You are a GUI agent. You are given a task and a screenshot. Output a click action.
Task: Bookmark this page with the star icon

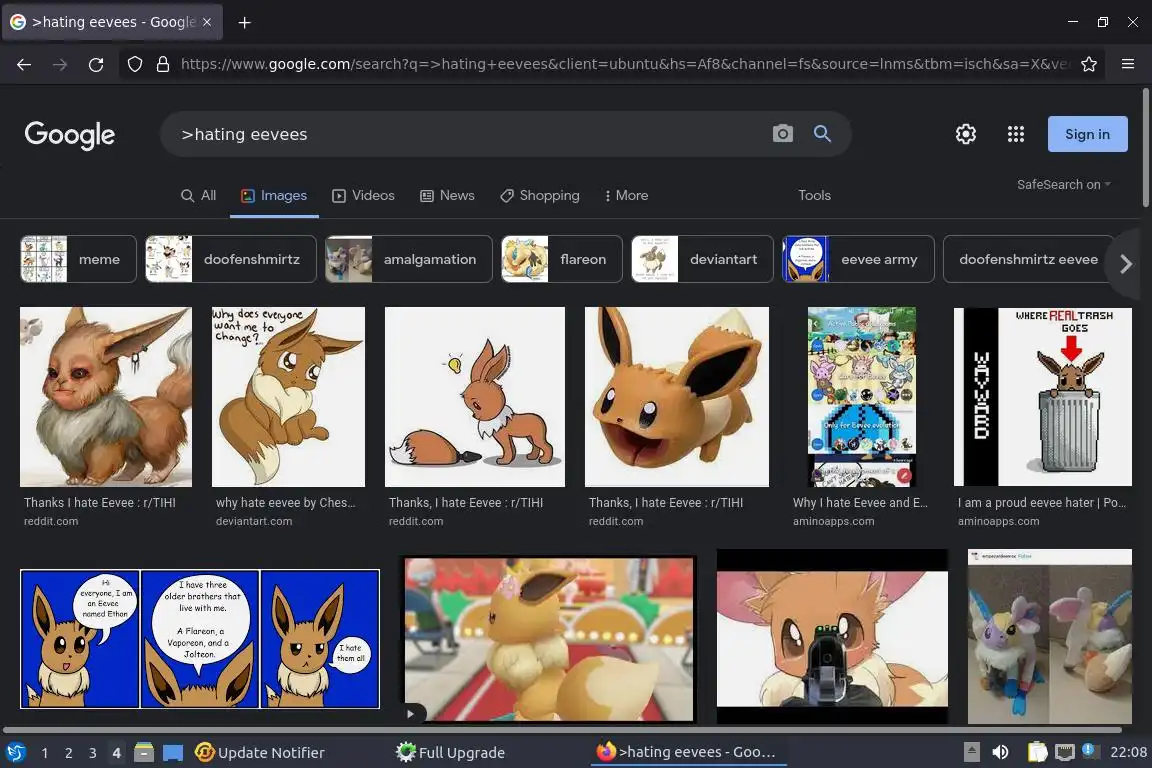pyautogui.click(x=1089, y=65)
